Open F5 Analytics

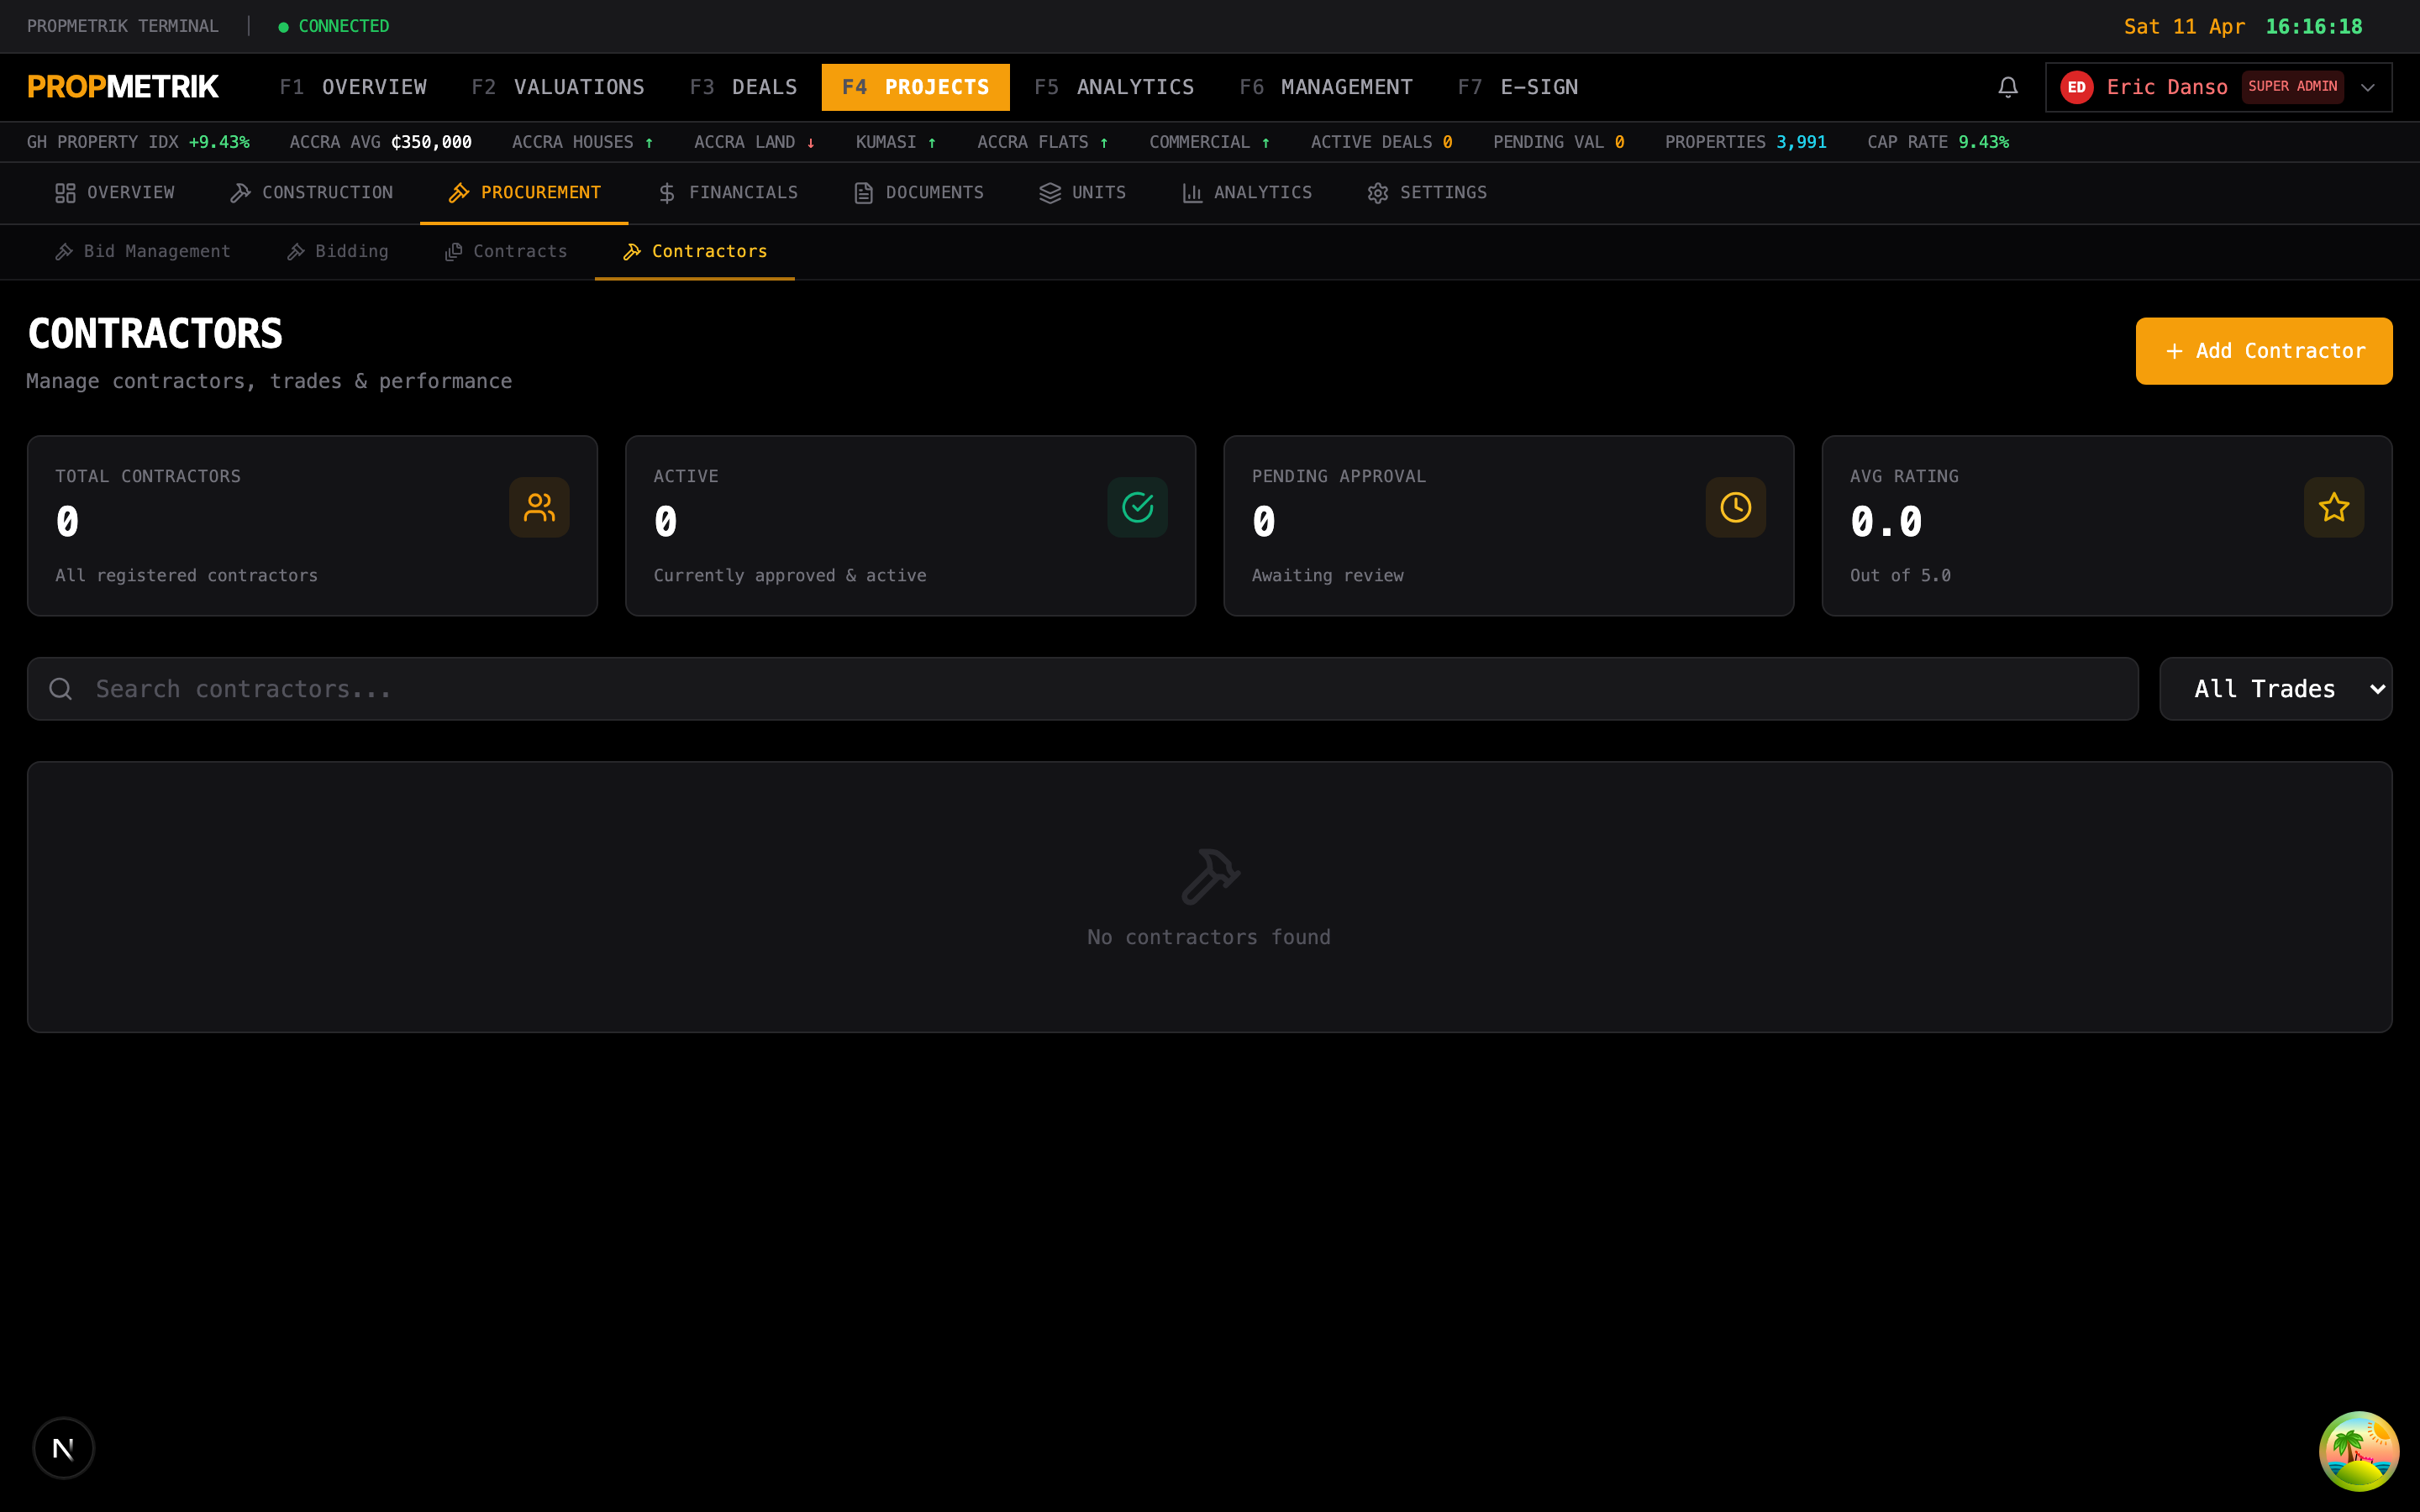point(1114,87)
